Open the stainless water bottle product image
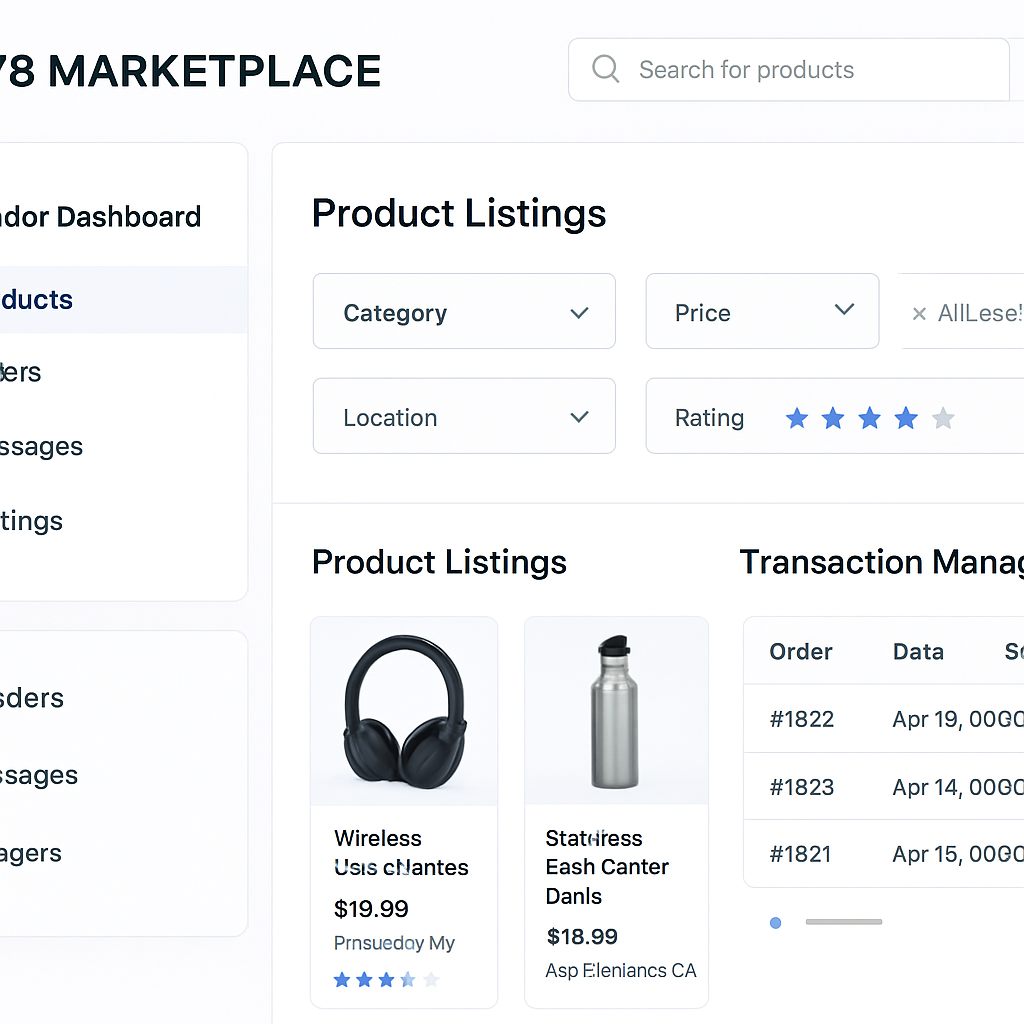1024x1024 pixels. [x=616, y=711]
